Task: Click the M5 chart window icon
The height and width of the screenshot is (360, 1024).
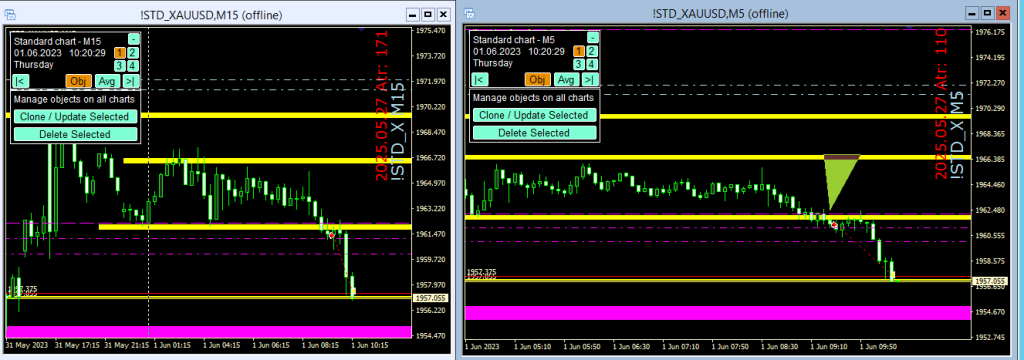Action: tap(470, 13)
